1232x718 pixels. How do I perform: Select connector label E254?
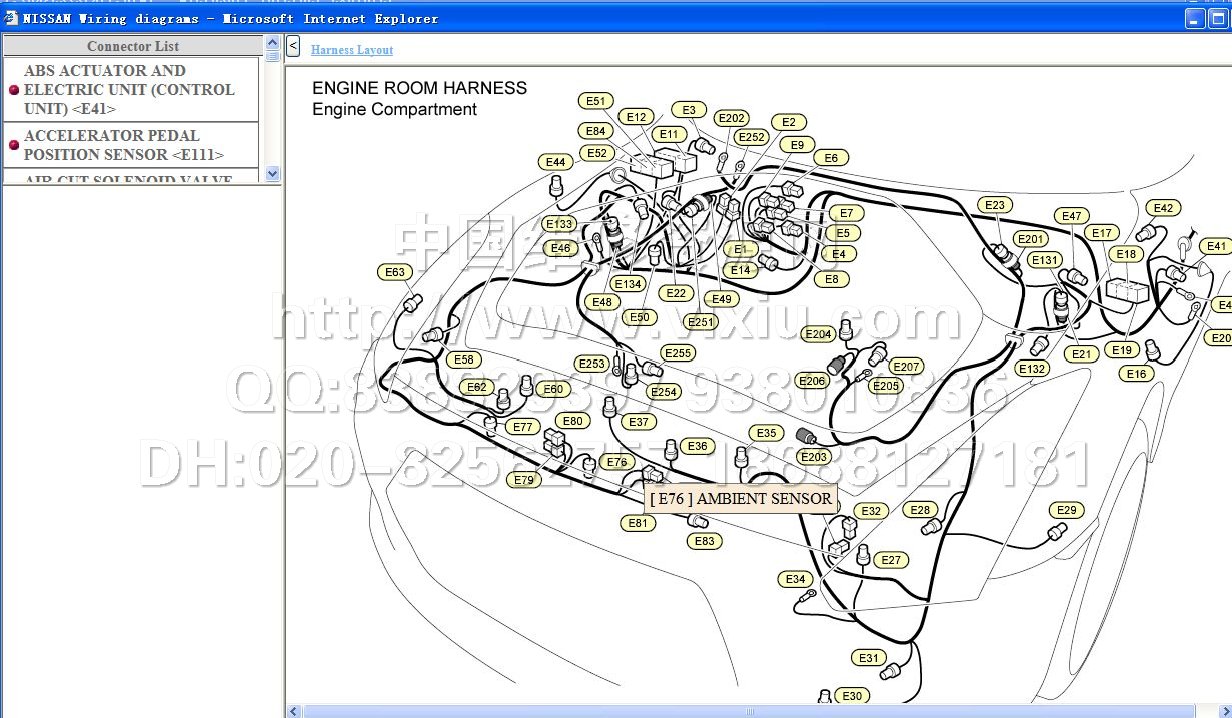664,392
